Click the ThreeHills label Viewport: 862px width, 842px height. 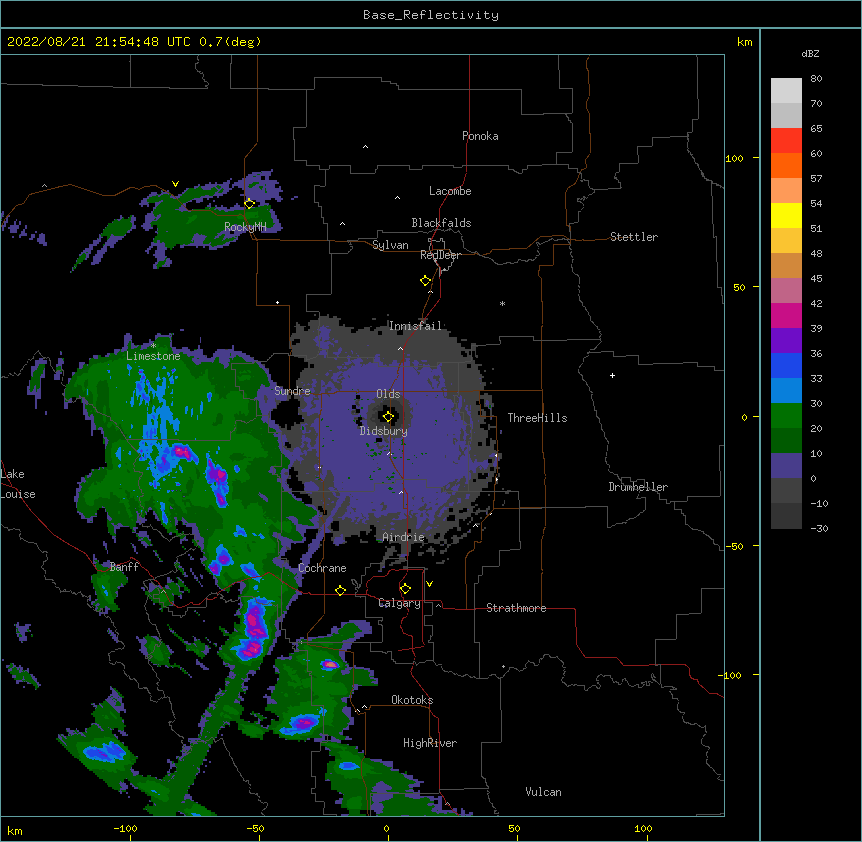537,418
